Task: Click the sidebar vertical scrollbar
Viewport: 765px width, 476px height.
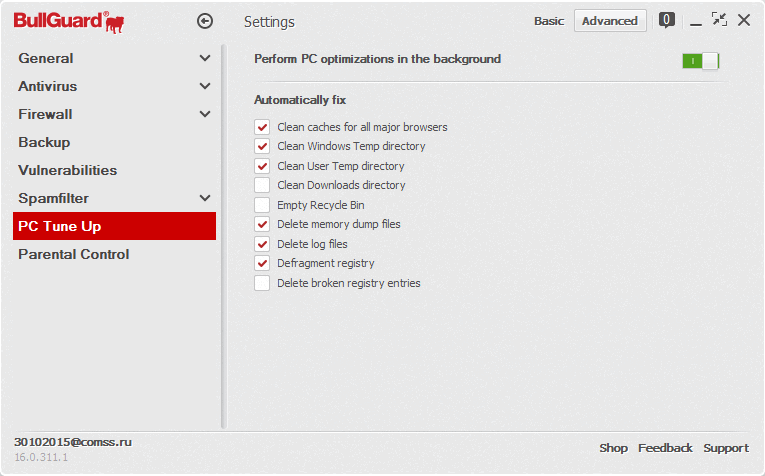Action: (223, 237)
